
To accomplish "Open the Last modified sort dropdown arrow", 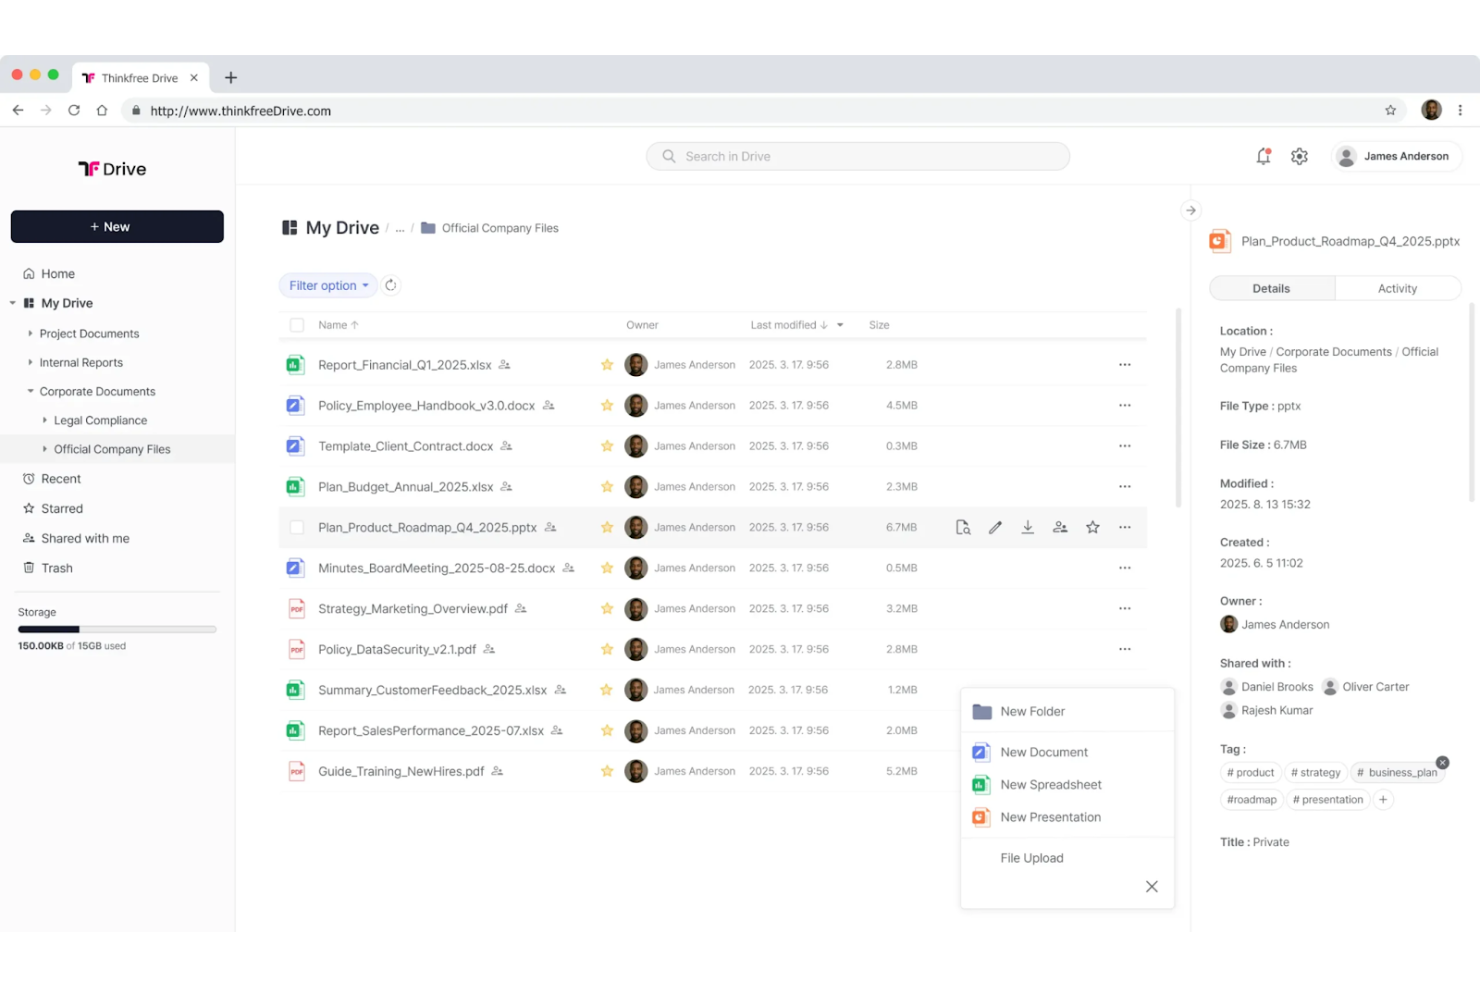I will [840, 325].
